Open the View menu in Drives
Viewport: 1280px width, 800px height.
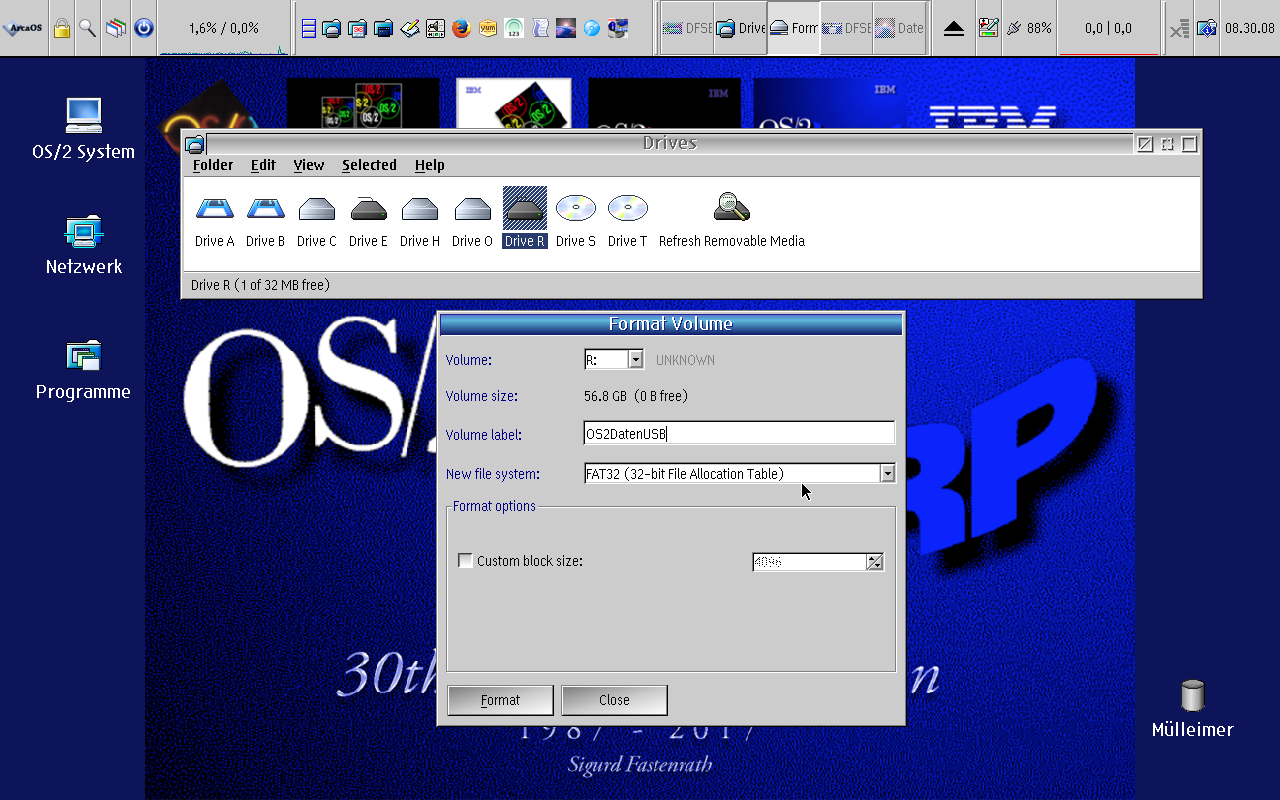click(309, 165)
